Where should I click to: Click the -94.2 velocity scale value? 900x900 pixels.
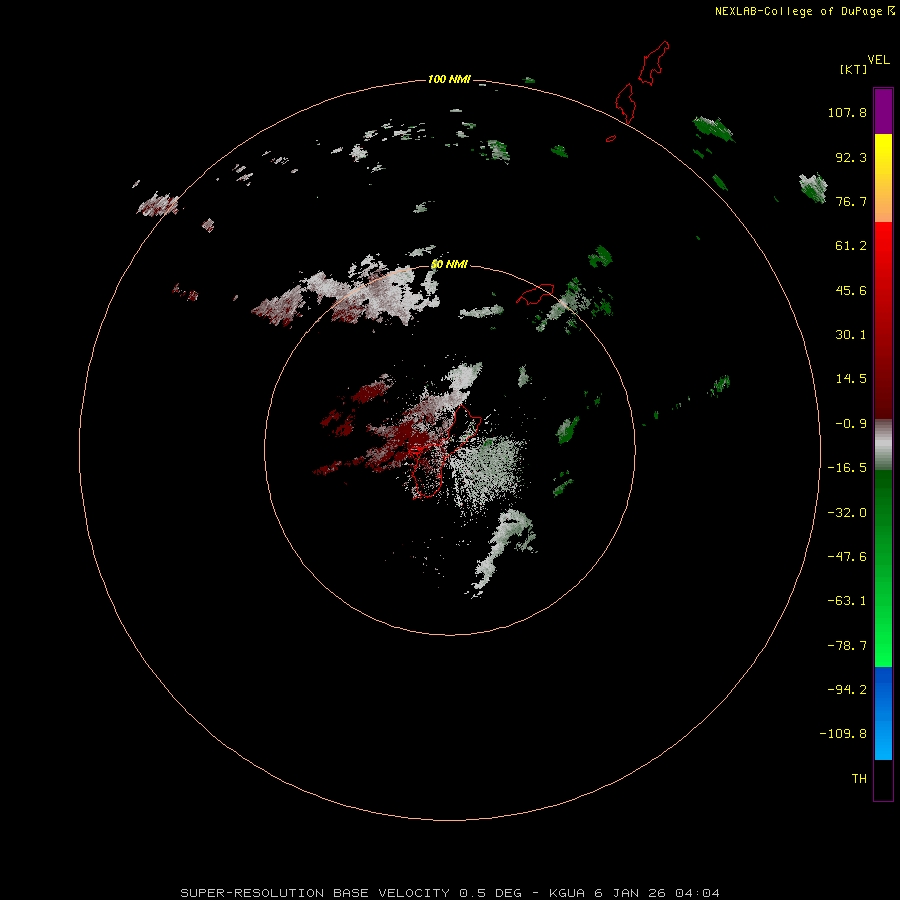pyautogui.click(x=847, y=689)
